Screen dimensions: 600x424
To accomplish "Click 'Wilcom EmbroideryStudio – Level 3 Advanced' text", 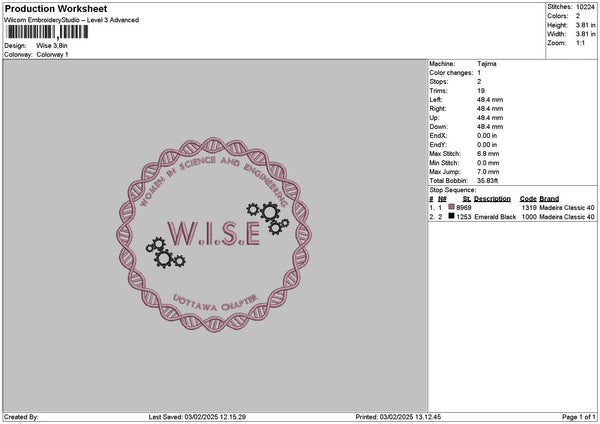I will tap(72, 20).
